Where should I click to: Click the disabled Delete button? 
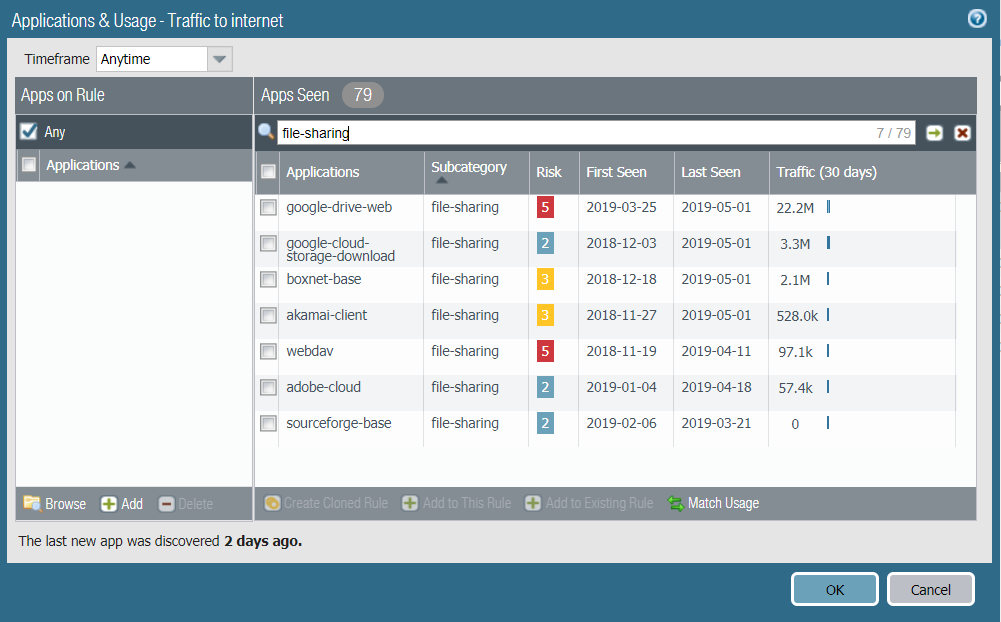(186, 504)
